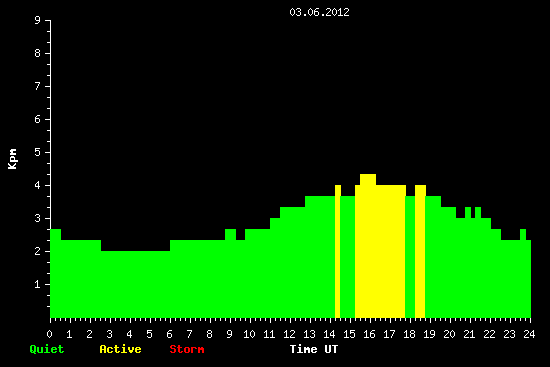Click the x-axis hour label 14
The image size is (550, 367).
[329, 334]
